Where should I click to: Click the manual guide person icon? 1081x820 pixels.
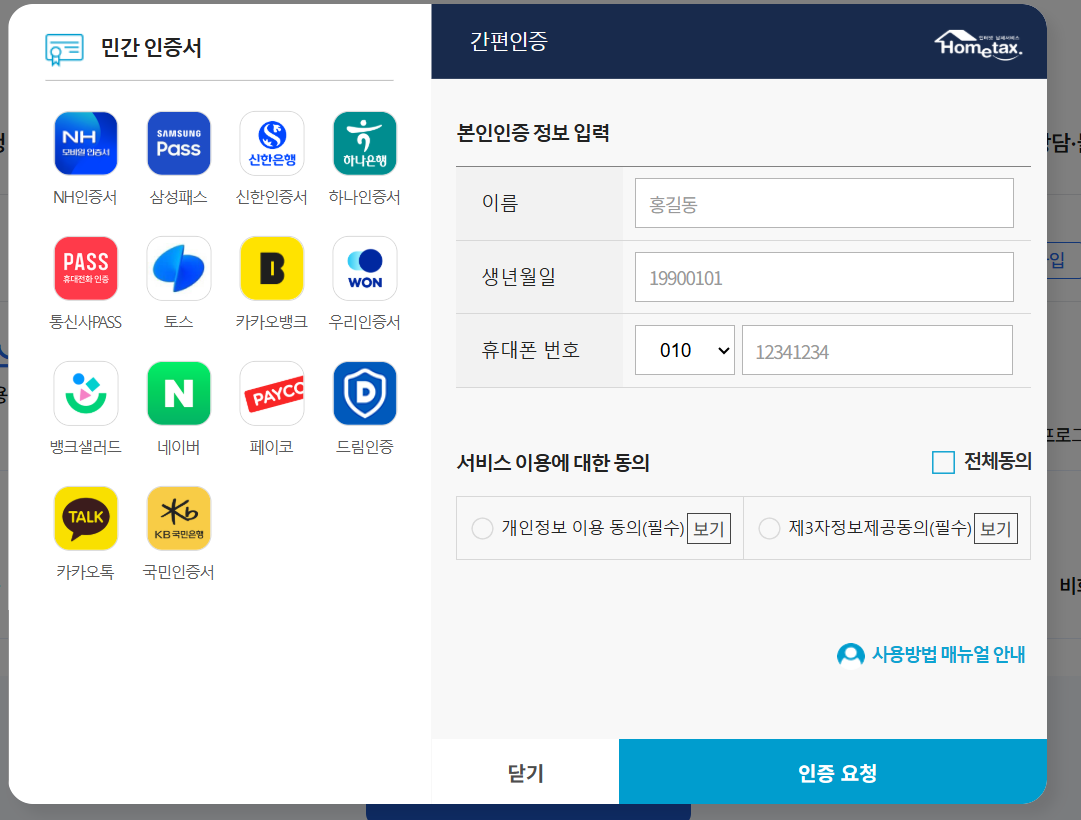851,654
